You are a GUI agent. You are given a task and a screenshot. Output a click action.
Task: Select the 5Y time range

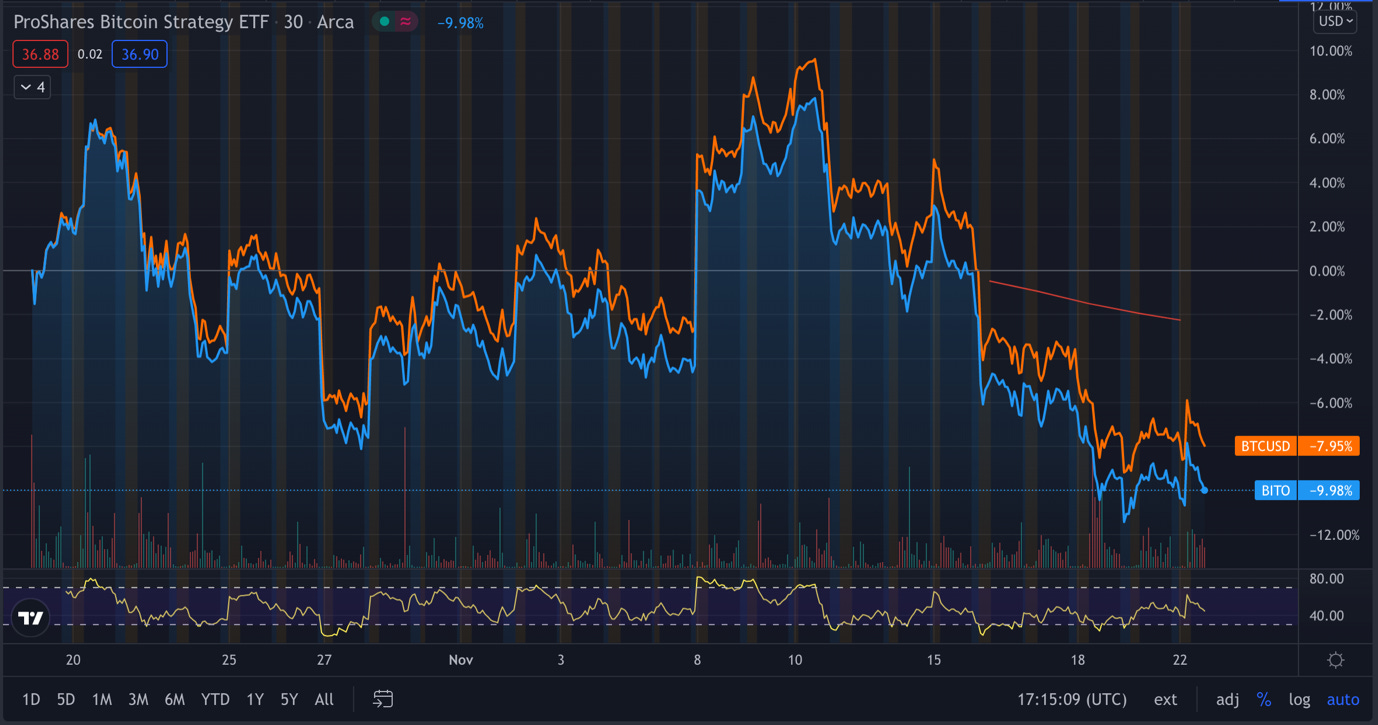(x=289, y=699)
